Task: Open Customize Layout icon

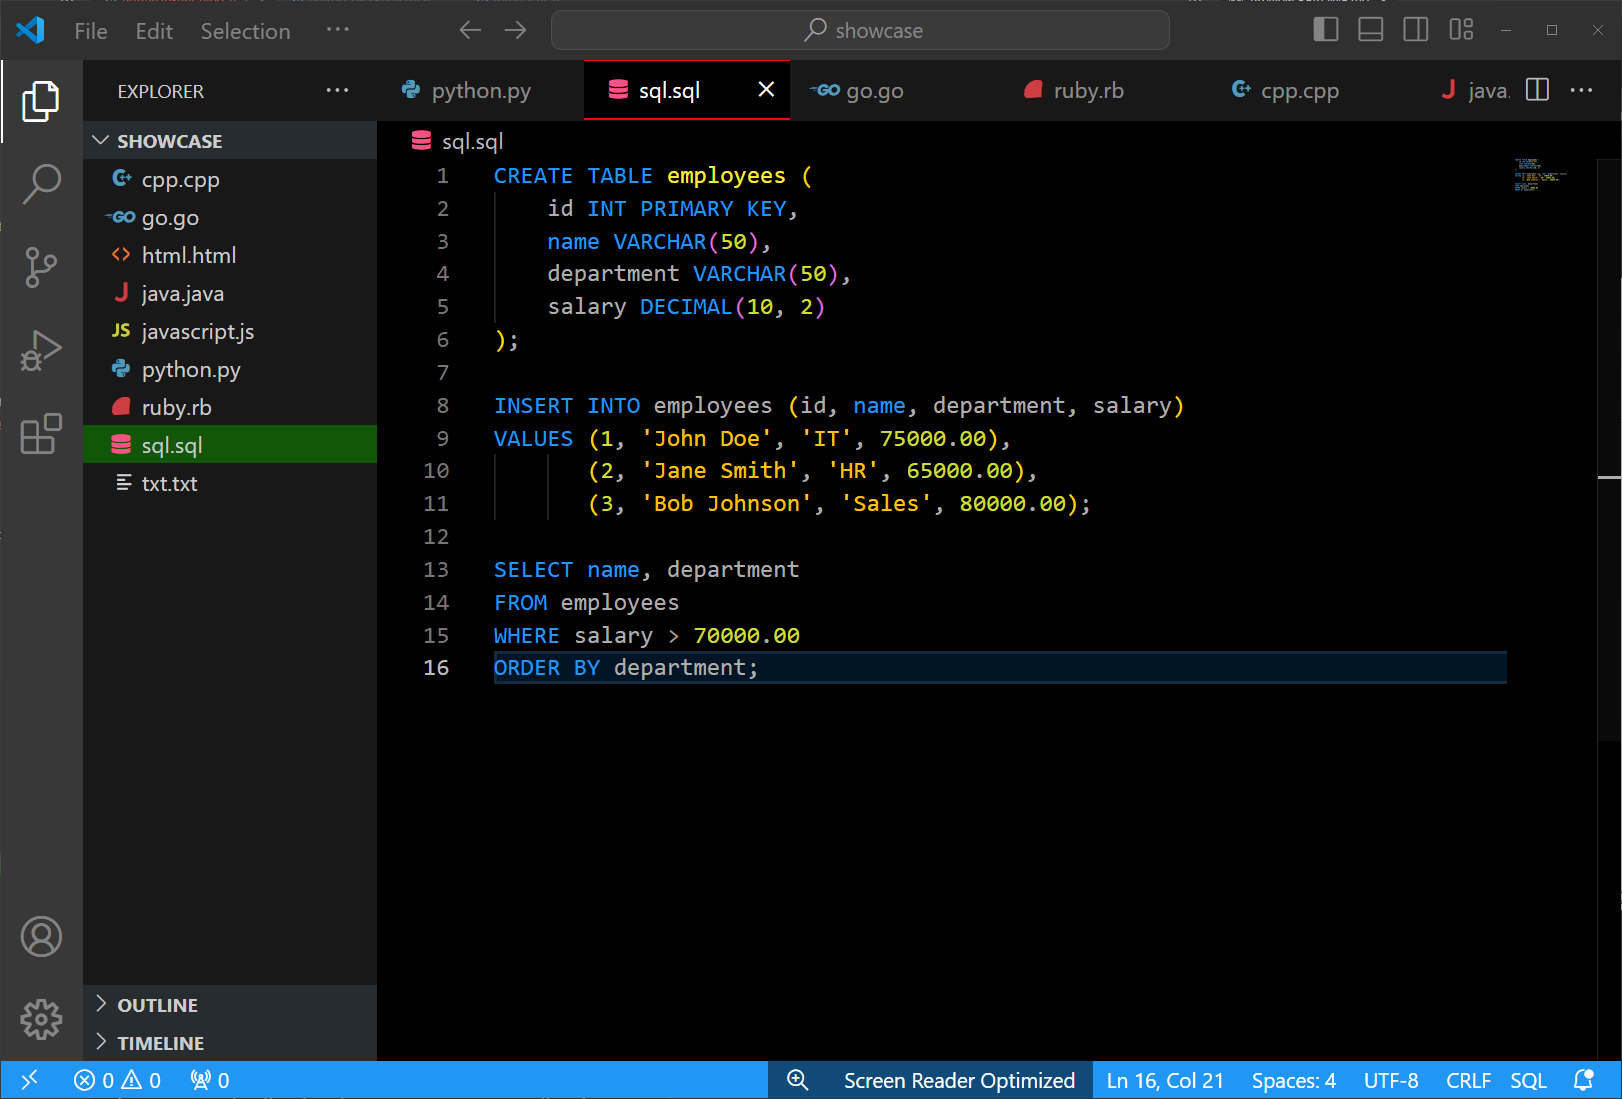Action: pos(1462,30)
